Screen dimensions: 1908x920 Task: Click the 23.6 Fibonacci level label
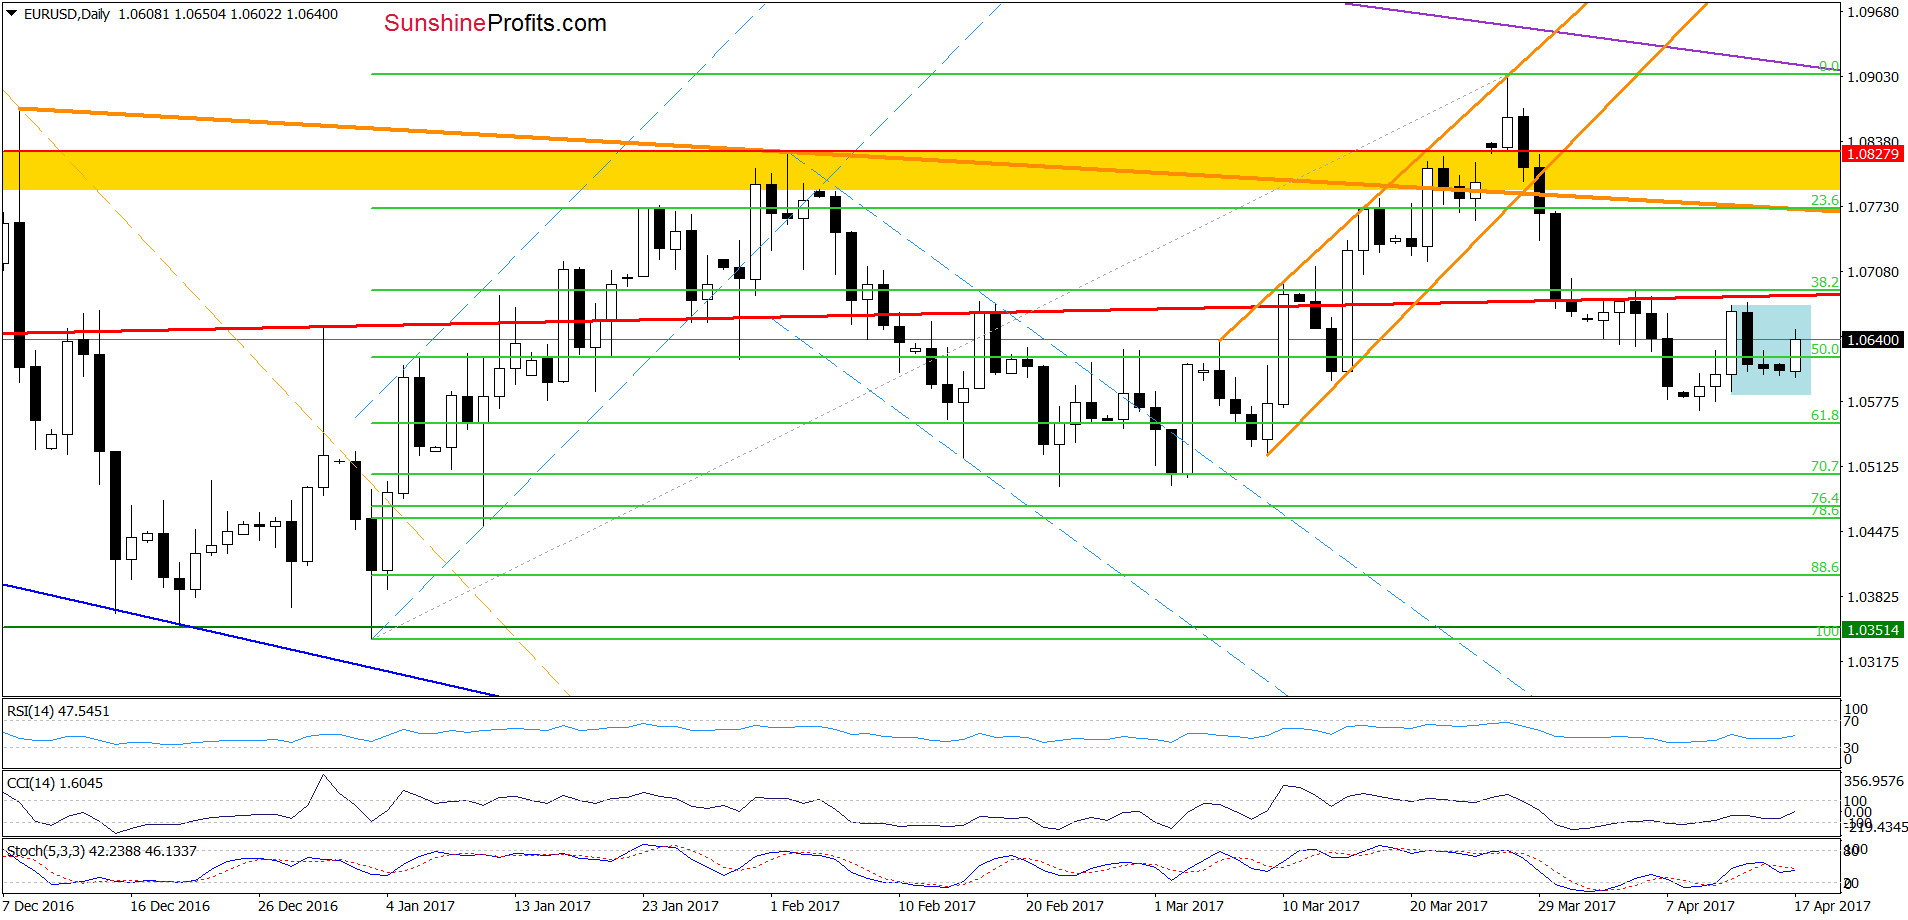(x=1825, y=200)
